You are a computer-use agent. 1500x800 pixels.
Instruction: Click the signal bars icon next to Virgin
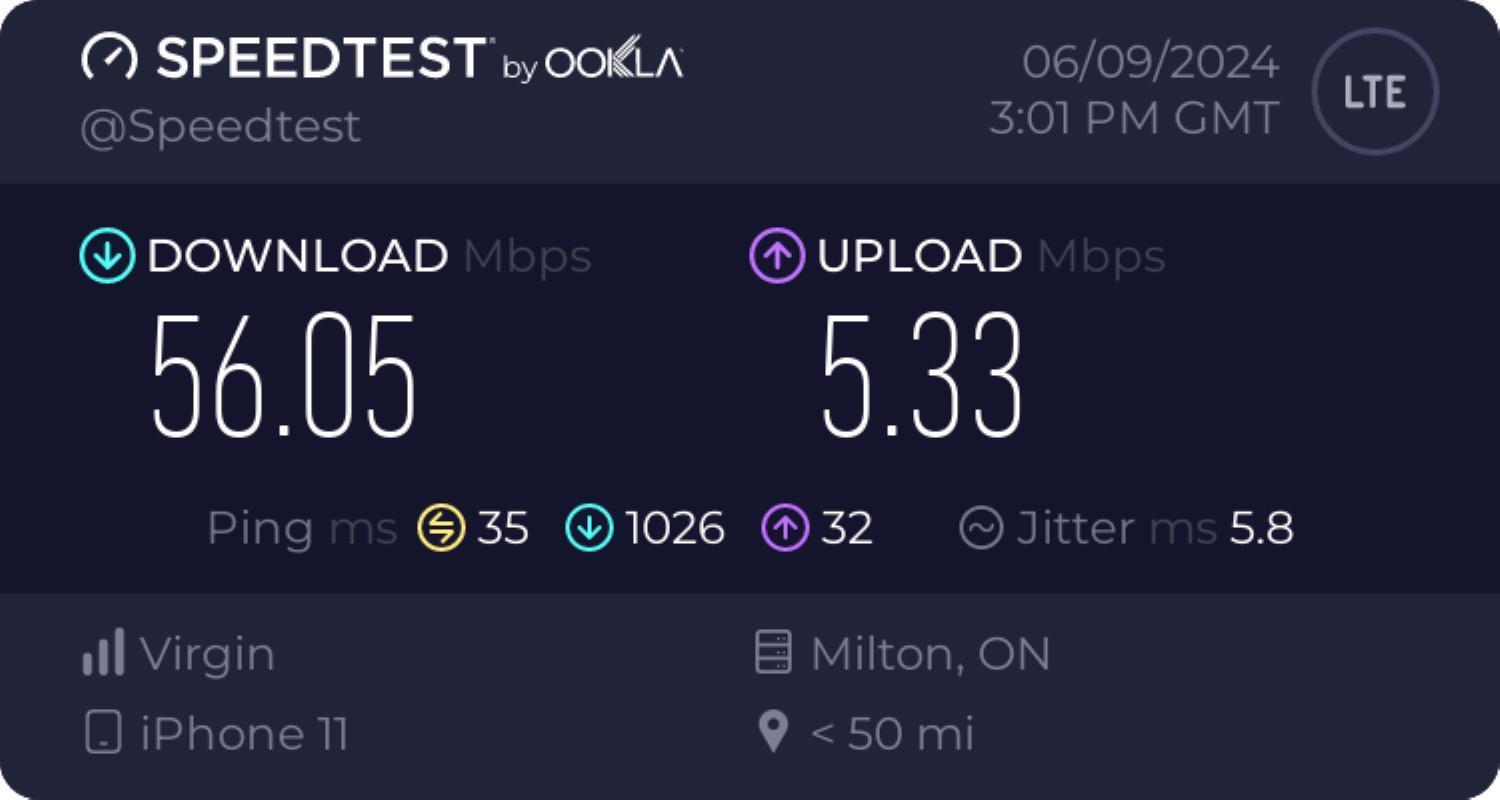click(103, 652)
